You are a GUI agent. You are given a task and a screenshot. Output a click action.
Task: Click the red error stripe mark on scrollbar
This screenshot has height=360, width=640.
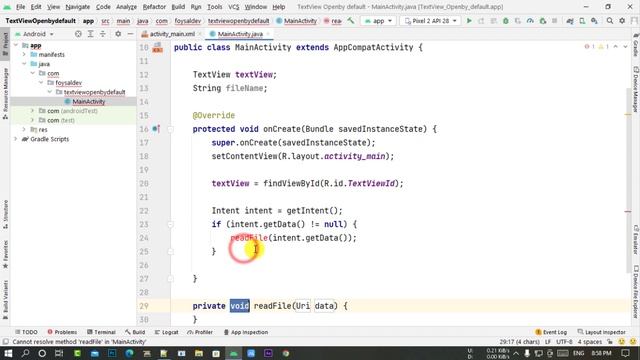tap(628, 211)
